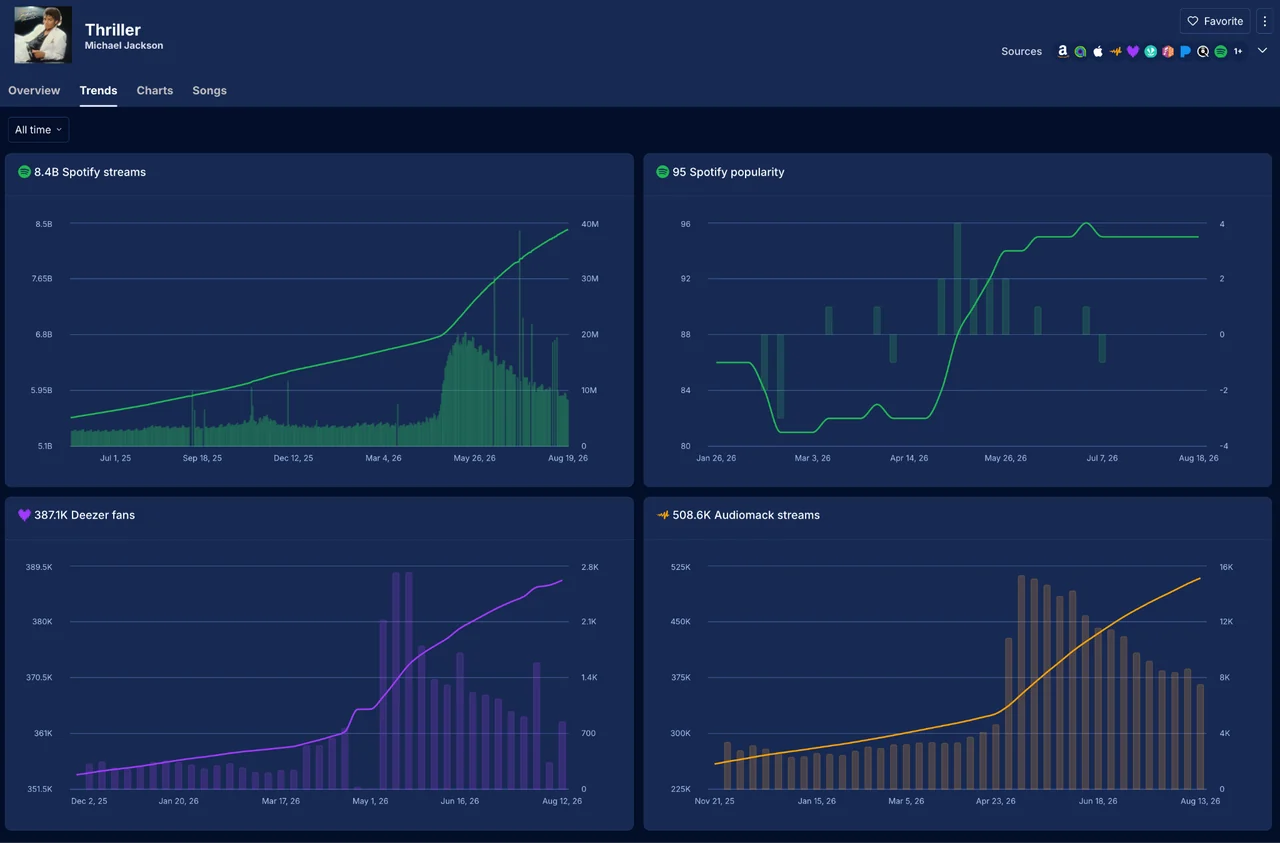Image resolution: width=1280 pixels, height=843 pixels.
Task: Click the Amazon Music source icon
Action: [x=1063, y=51]
